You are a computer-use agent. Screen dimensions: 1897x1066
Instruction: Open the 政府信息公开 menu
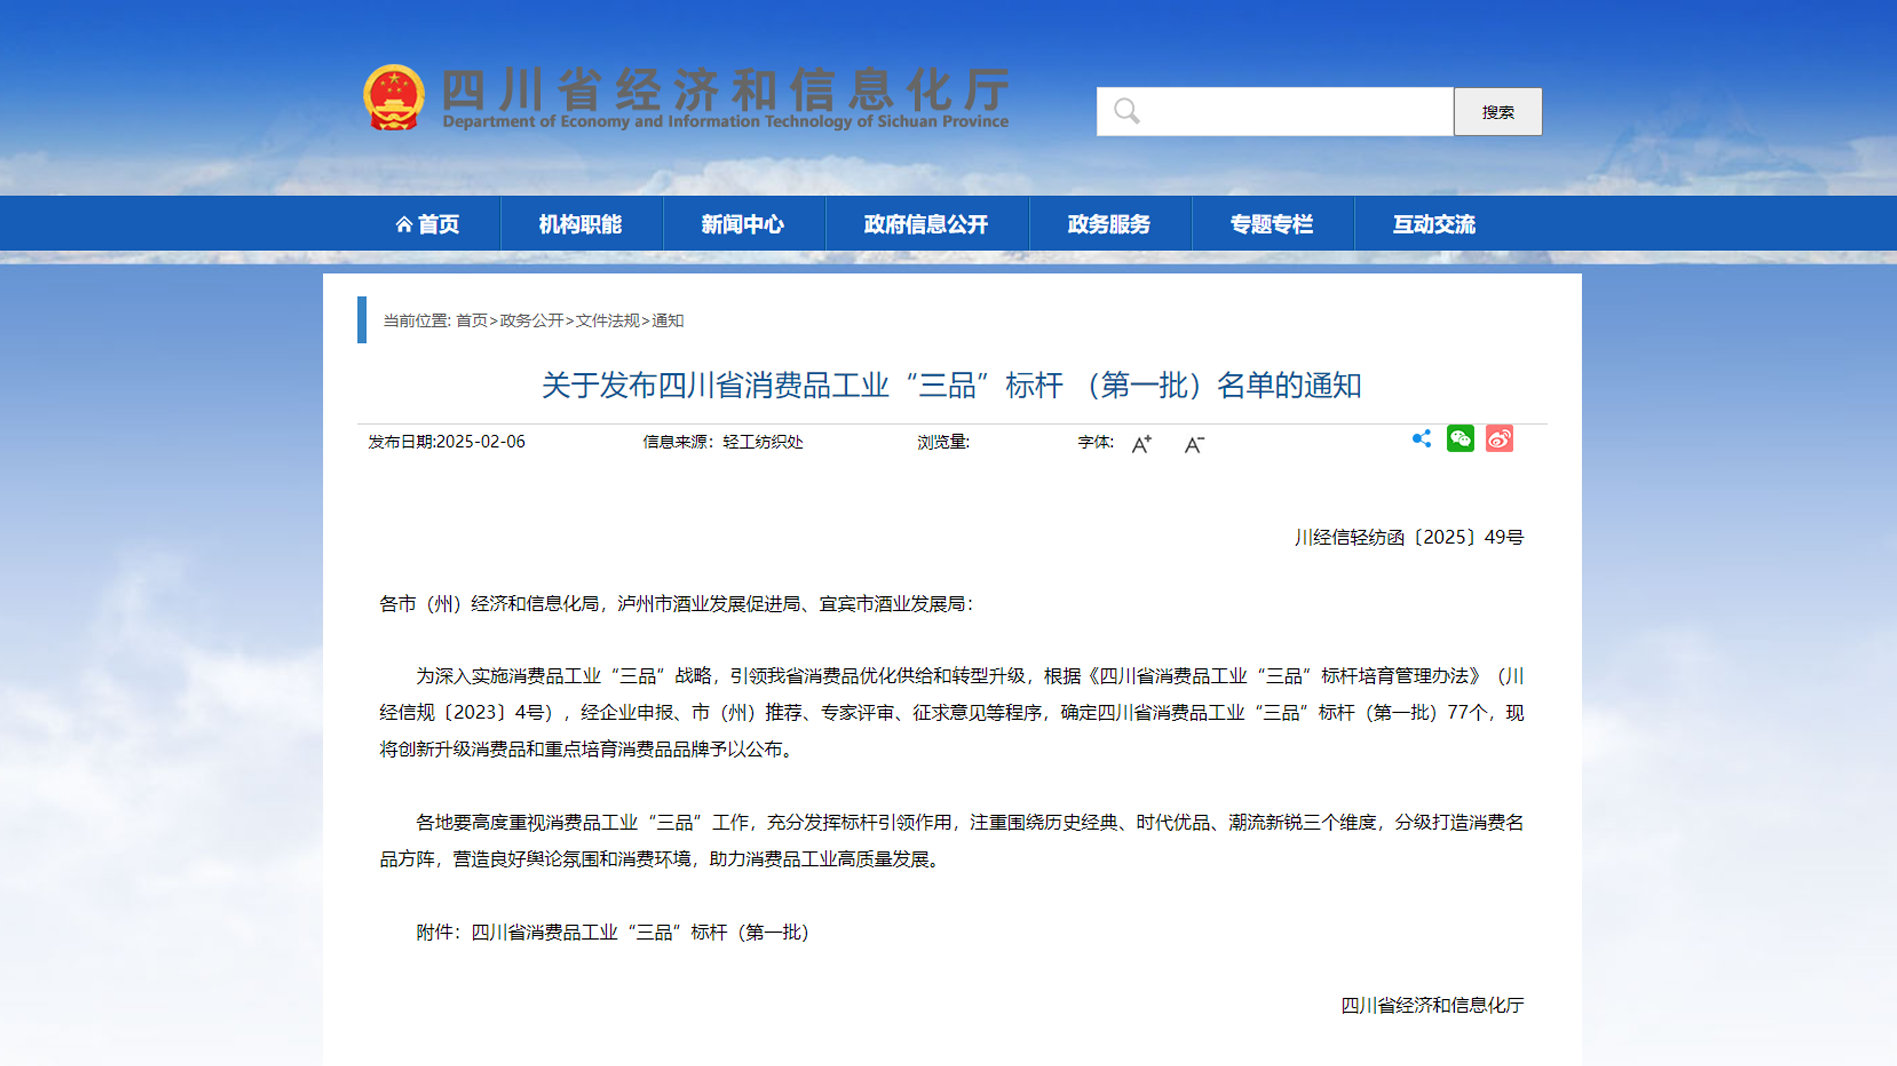point(926,224)
